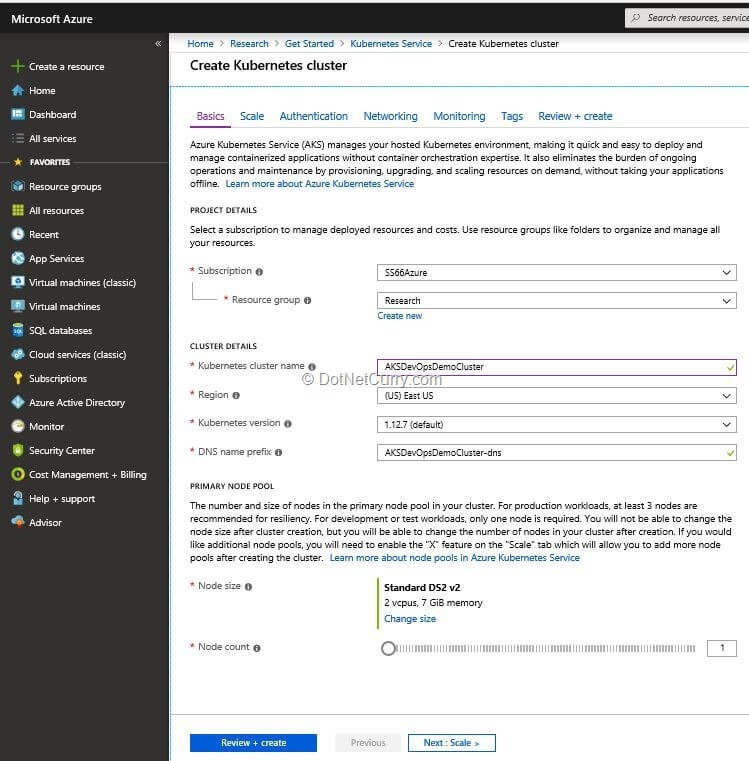Click the info icon next to Region
749x761 pixels.
(236, 396)
